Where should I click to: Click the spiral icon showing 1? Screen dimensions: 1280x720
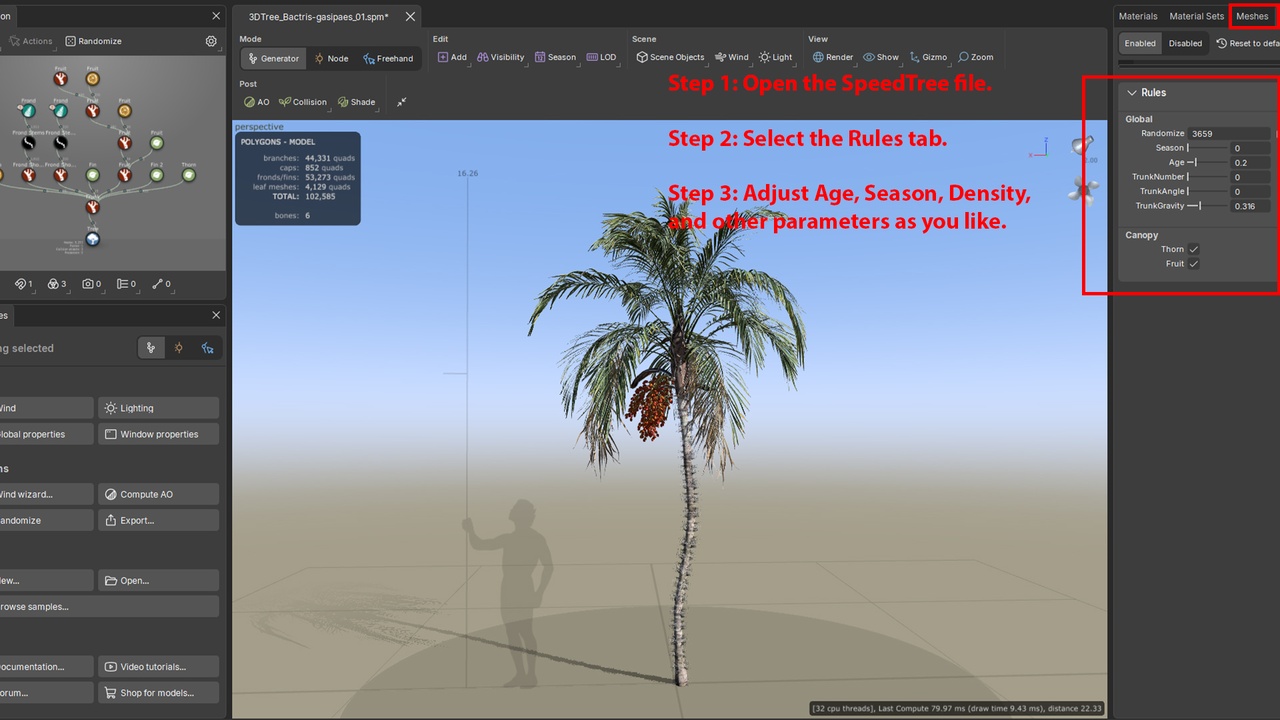tap(23, 284)
